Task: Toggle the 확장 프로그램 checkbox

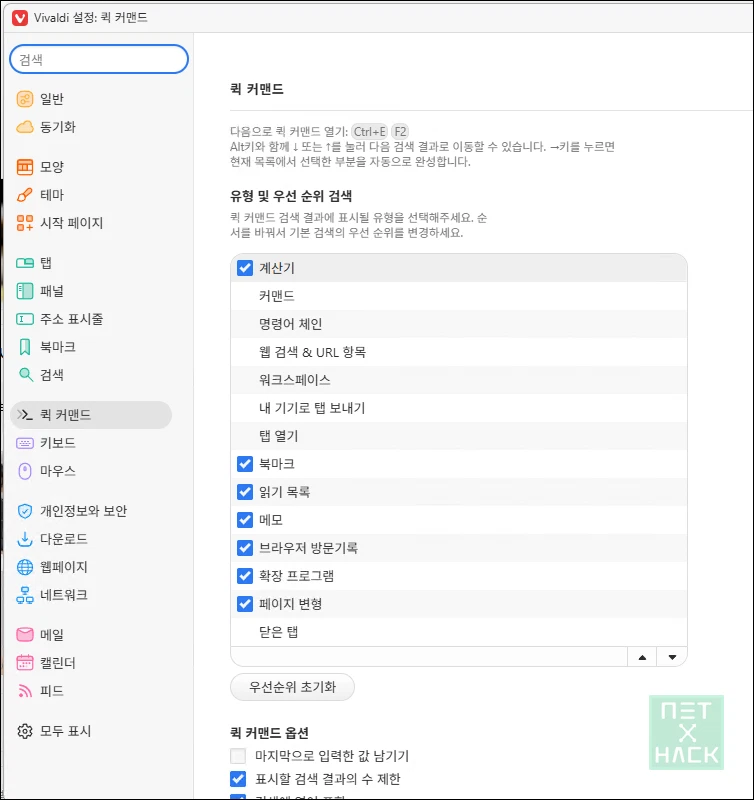Action: [x=245, y=576]
